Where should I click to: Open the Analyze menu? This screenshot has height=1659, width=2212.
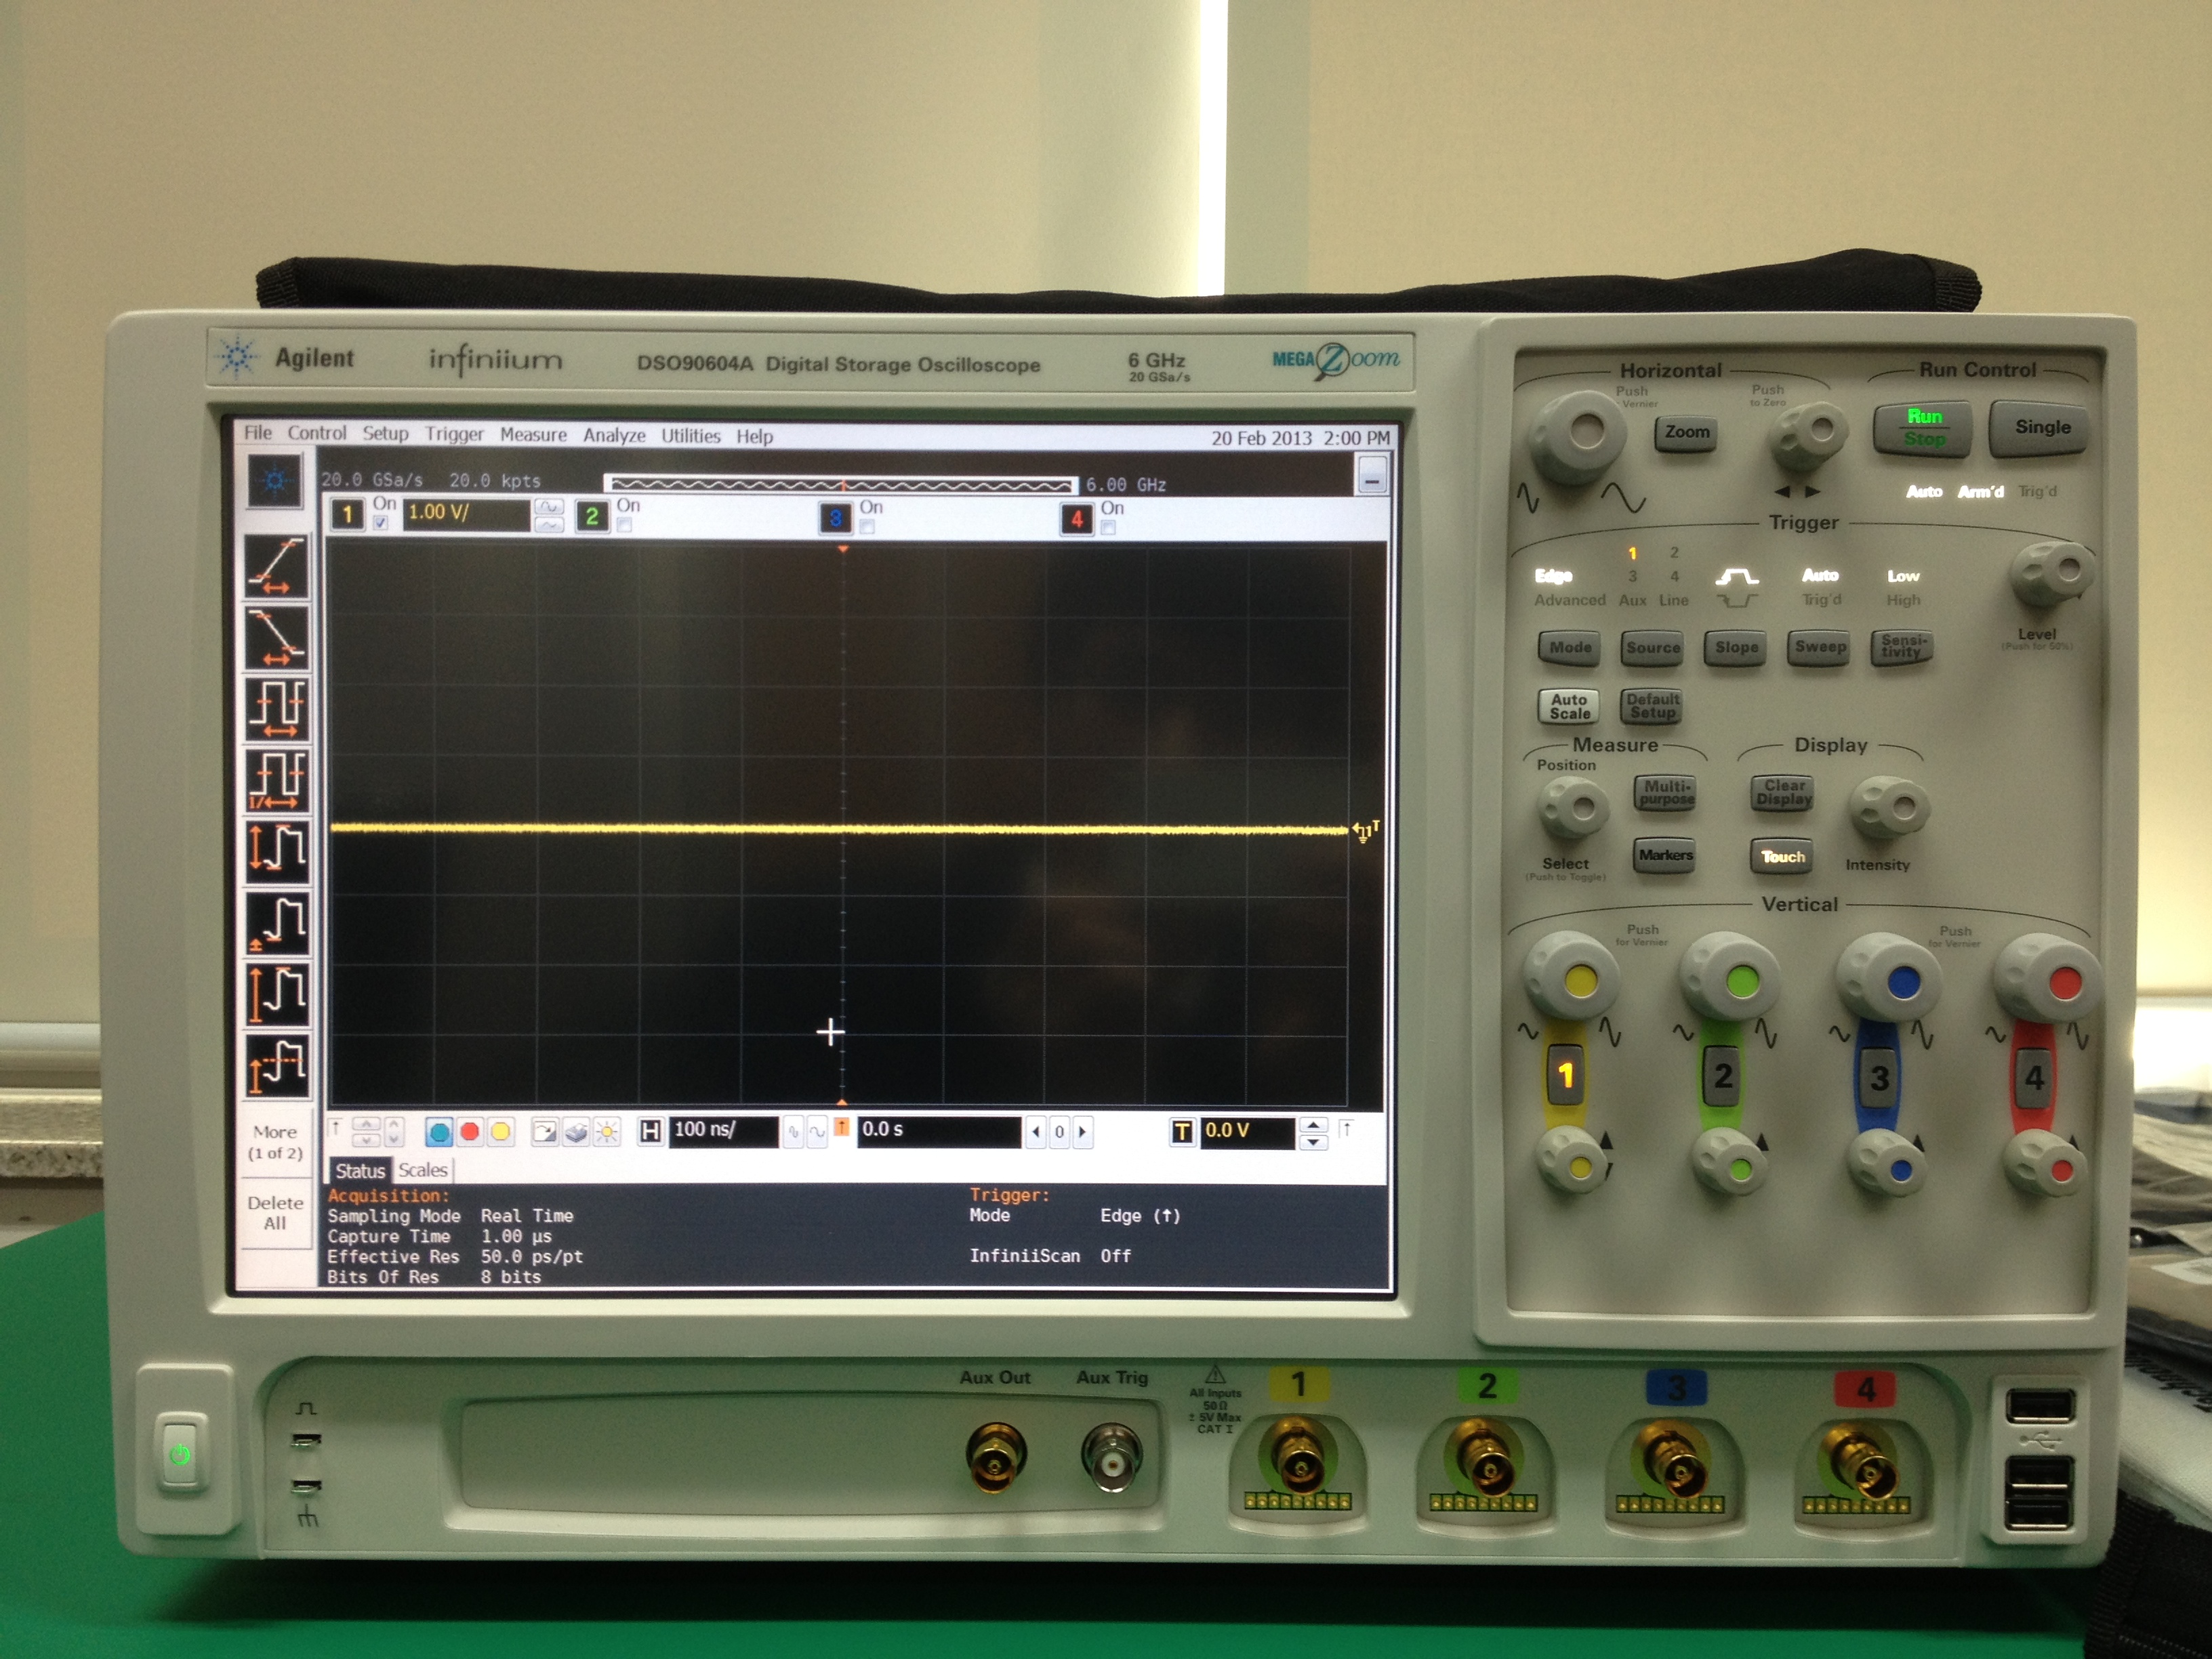pos(614,436)
